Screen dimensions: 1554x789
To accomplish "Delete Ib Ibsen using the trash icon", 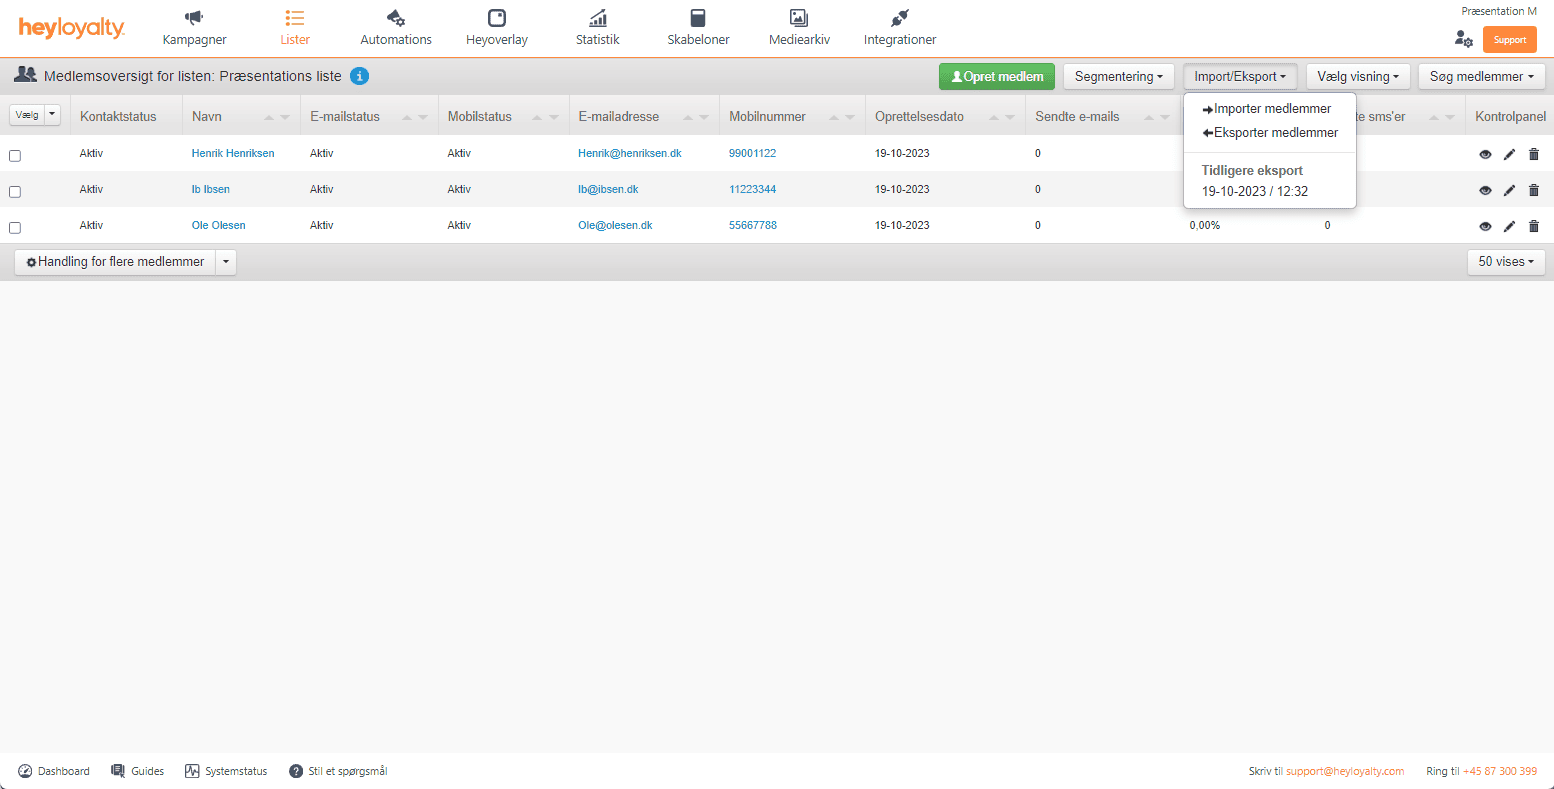I will click(1534, 190).
